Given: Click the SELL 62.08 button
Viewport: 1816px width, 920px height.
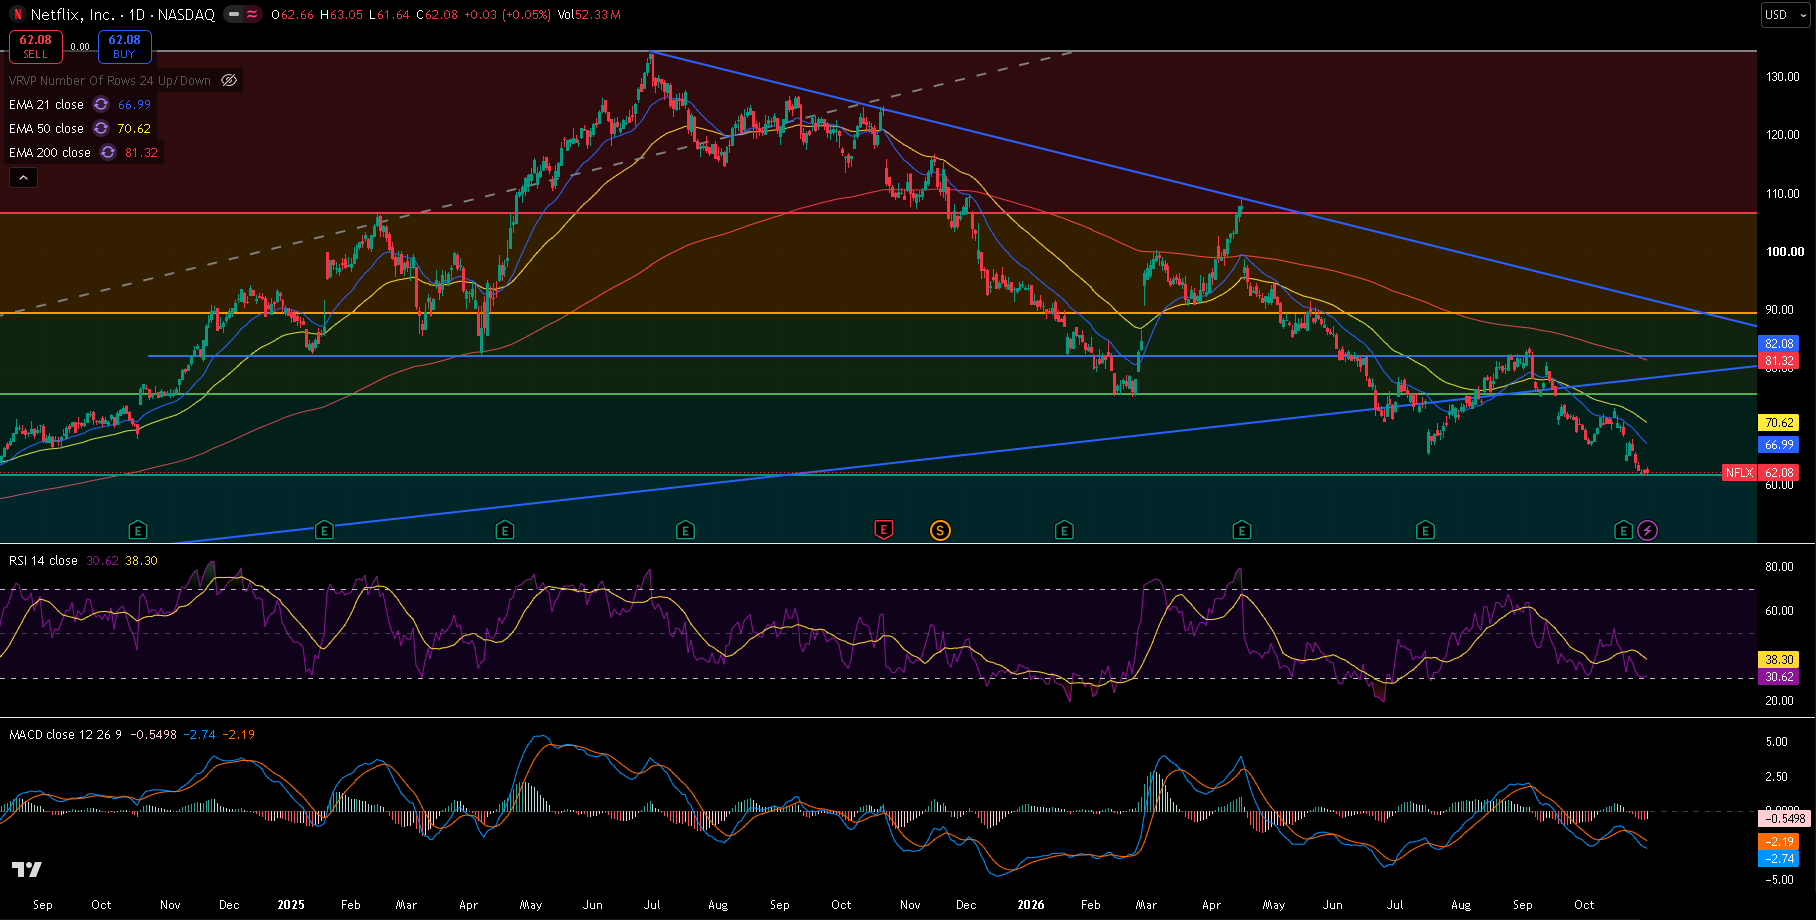Looking at the screenshot, I should pyautogui.click(x=36, y=46).
